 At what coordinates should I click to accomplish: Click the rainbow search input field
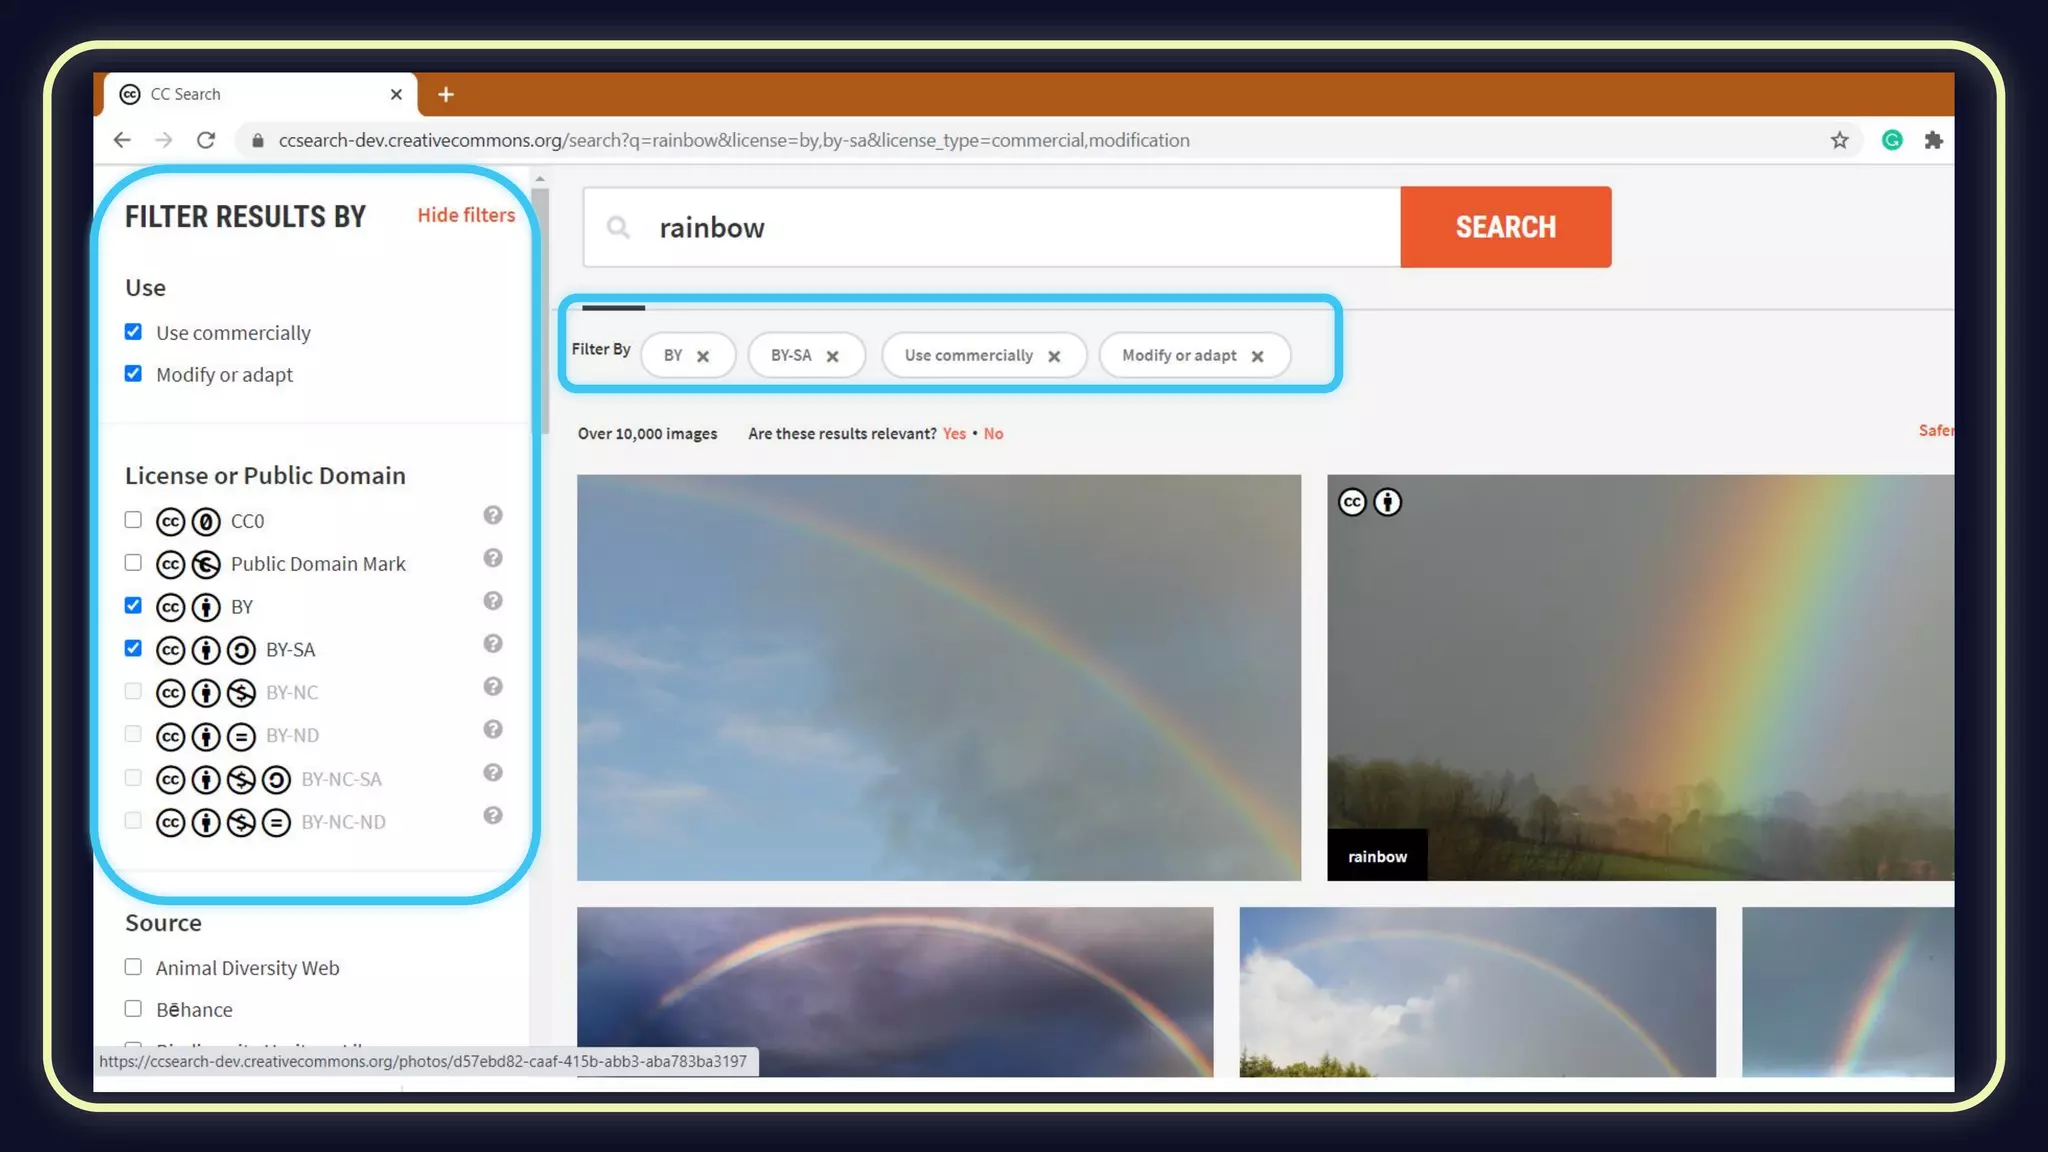click(x=1000, y=228)
